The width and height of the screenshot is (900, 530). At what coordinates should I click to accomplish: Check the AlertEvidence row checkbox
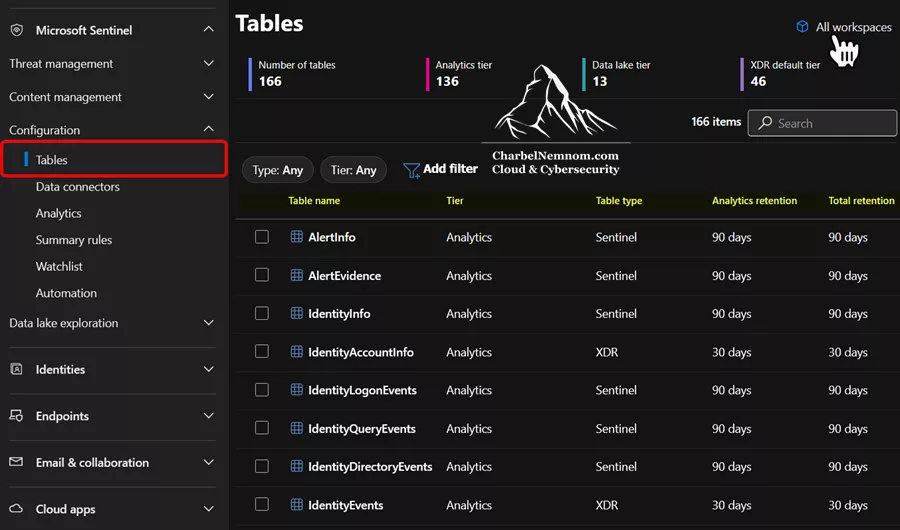(x=262, y=275)
